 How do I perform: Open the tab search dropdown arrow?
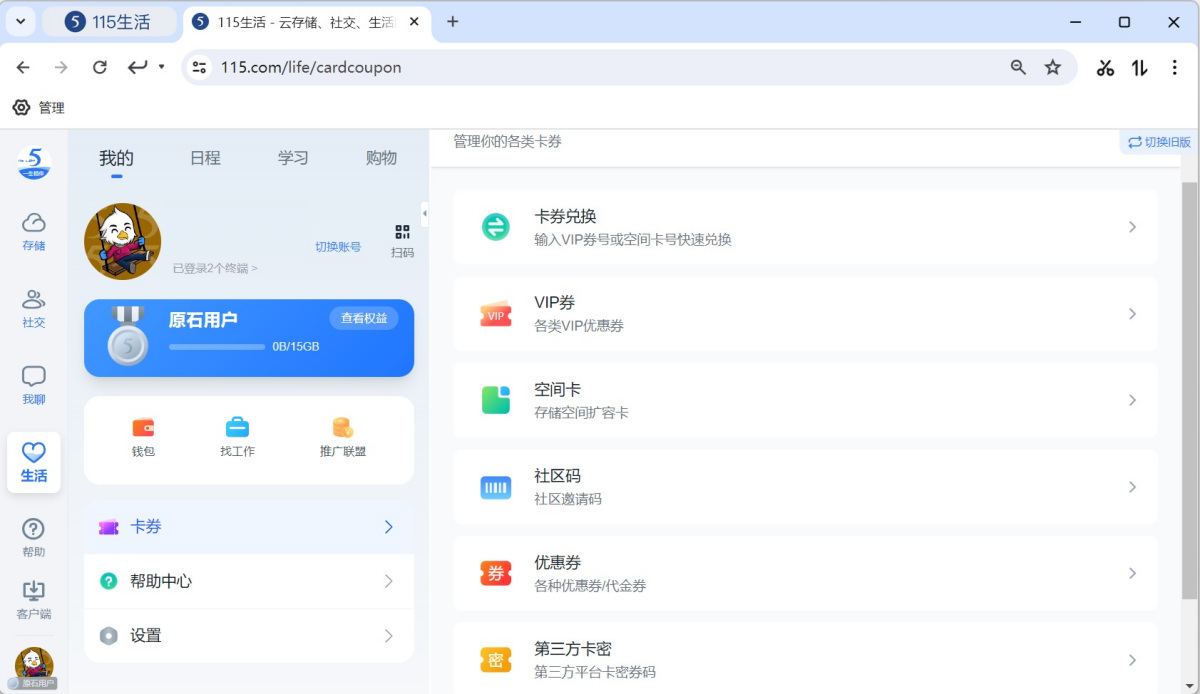(x=20, y=21)
